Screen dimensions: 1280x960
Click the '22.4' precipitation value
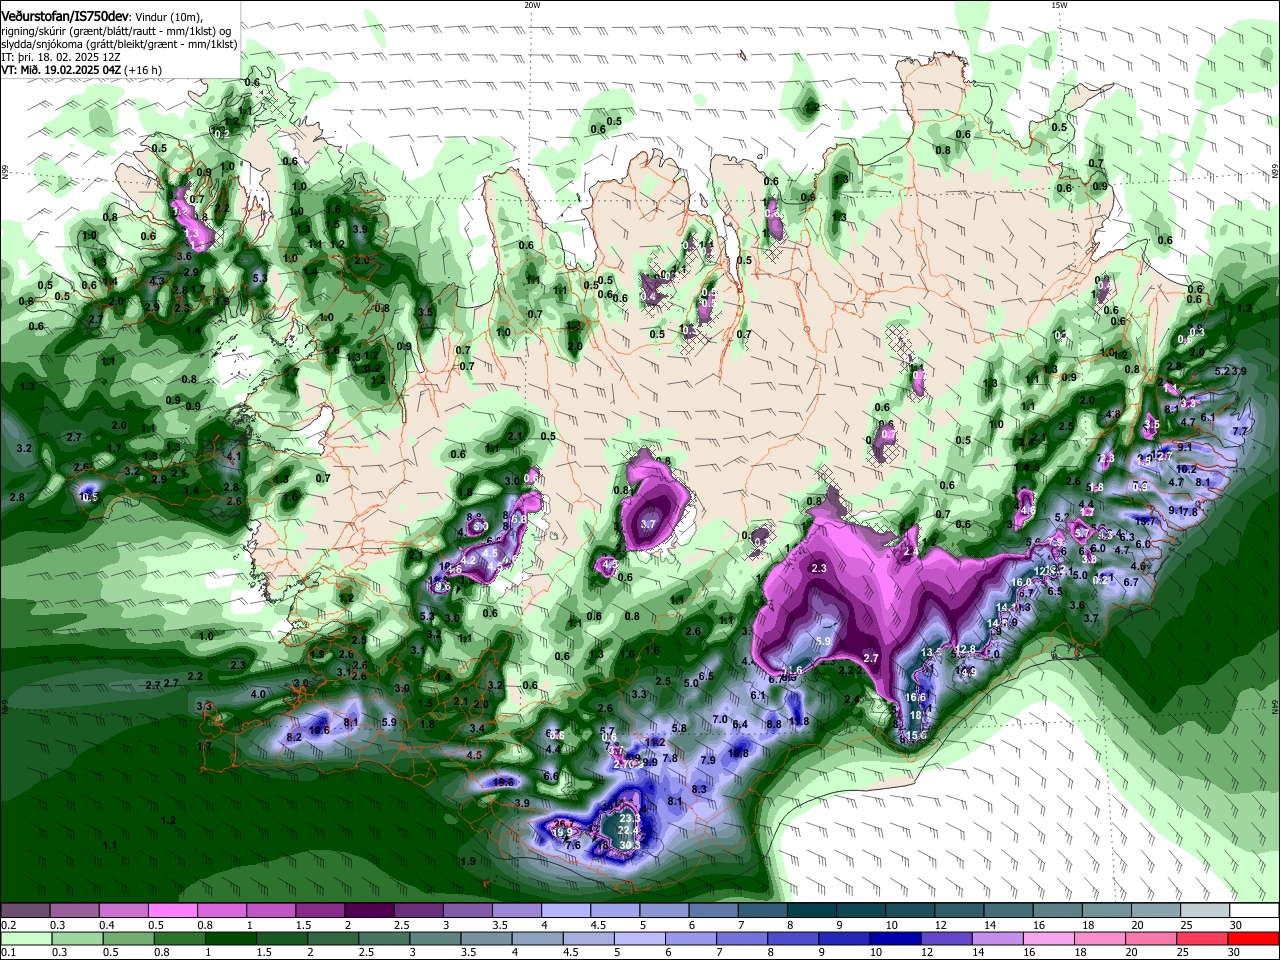pyautogui.click(x=628, y=831)
